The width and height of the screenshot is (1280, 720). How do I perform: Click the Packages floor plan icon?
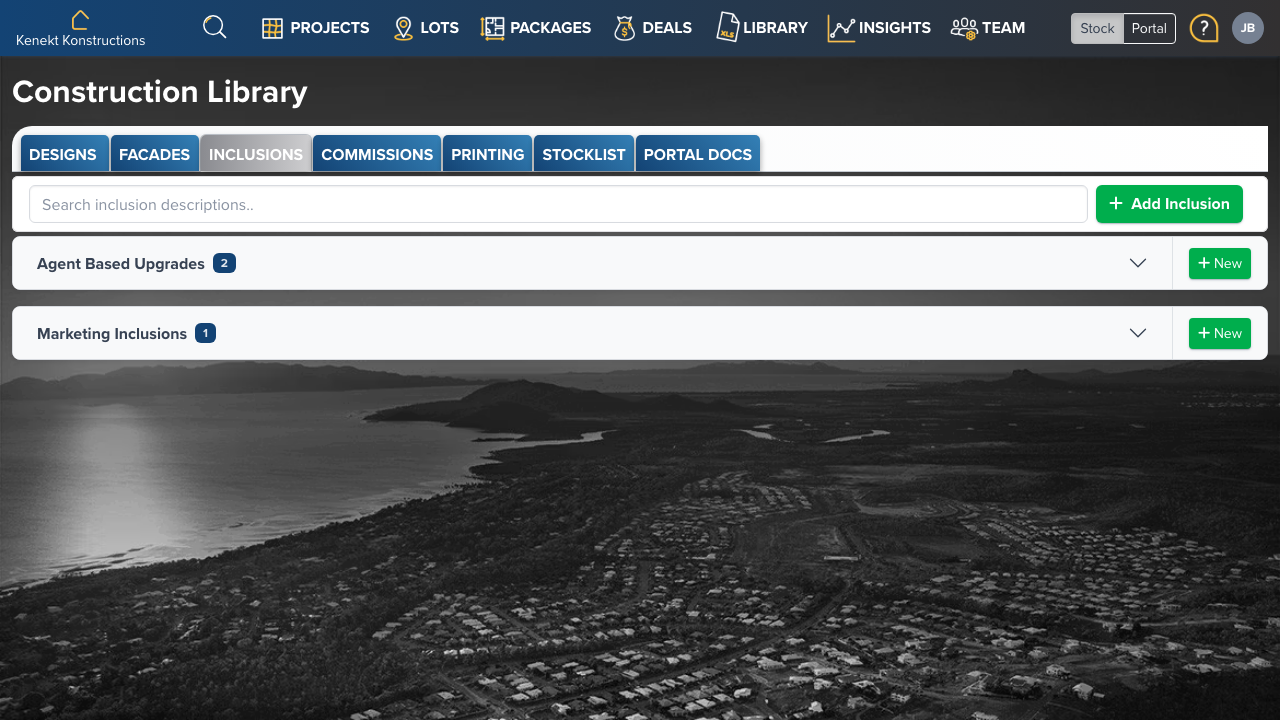492,28
